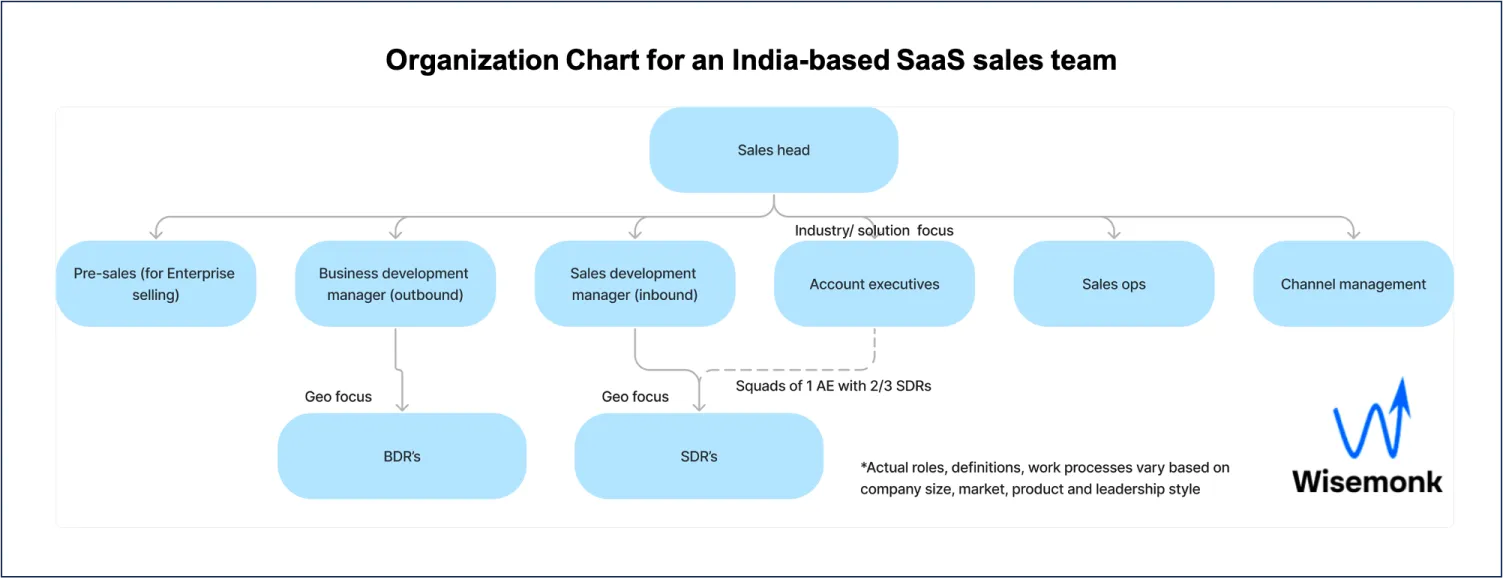The width and height of the screenshot is (1503, 578).
Task: Click the Squads of 1 AE with 2/3 SDRs label
Action: pos(833,385)
